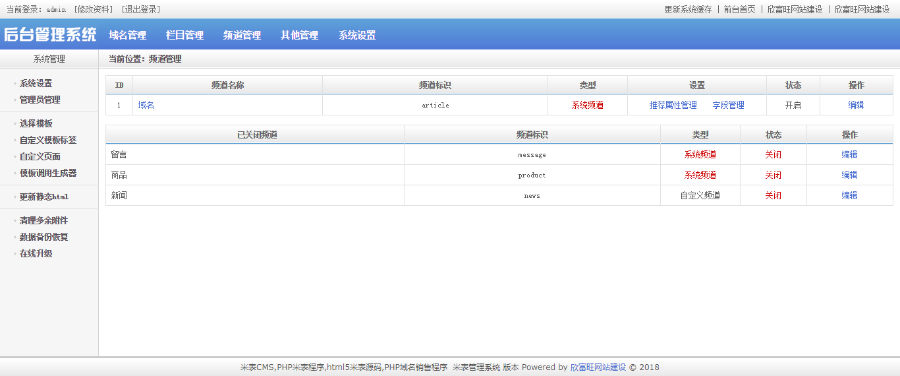Image resolution: width=900 pixels, height=376 pixels.
Task: Open 数据备份恢复 in the sidebar
Action: [44, 237]
